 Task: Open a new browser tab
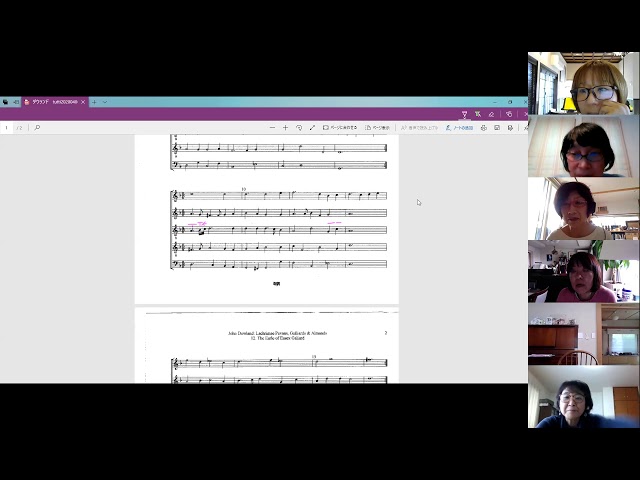coord(94,102)
